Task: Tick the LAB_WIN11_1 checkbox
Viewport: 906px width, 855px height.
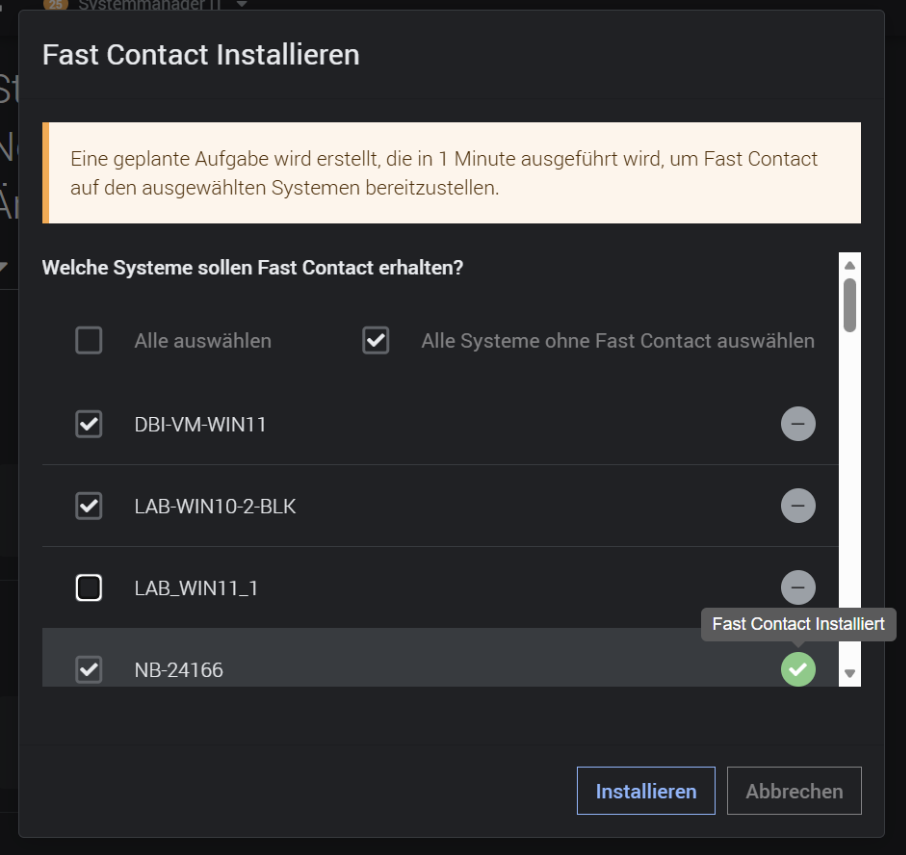Action: tap(88, 588)
